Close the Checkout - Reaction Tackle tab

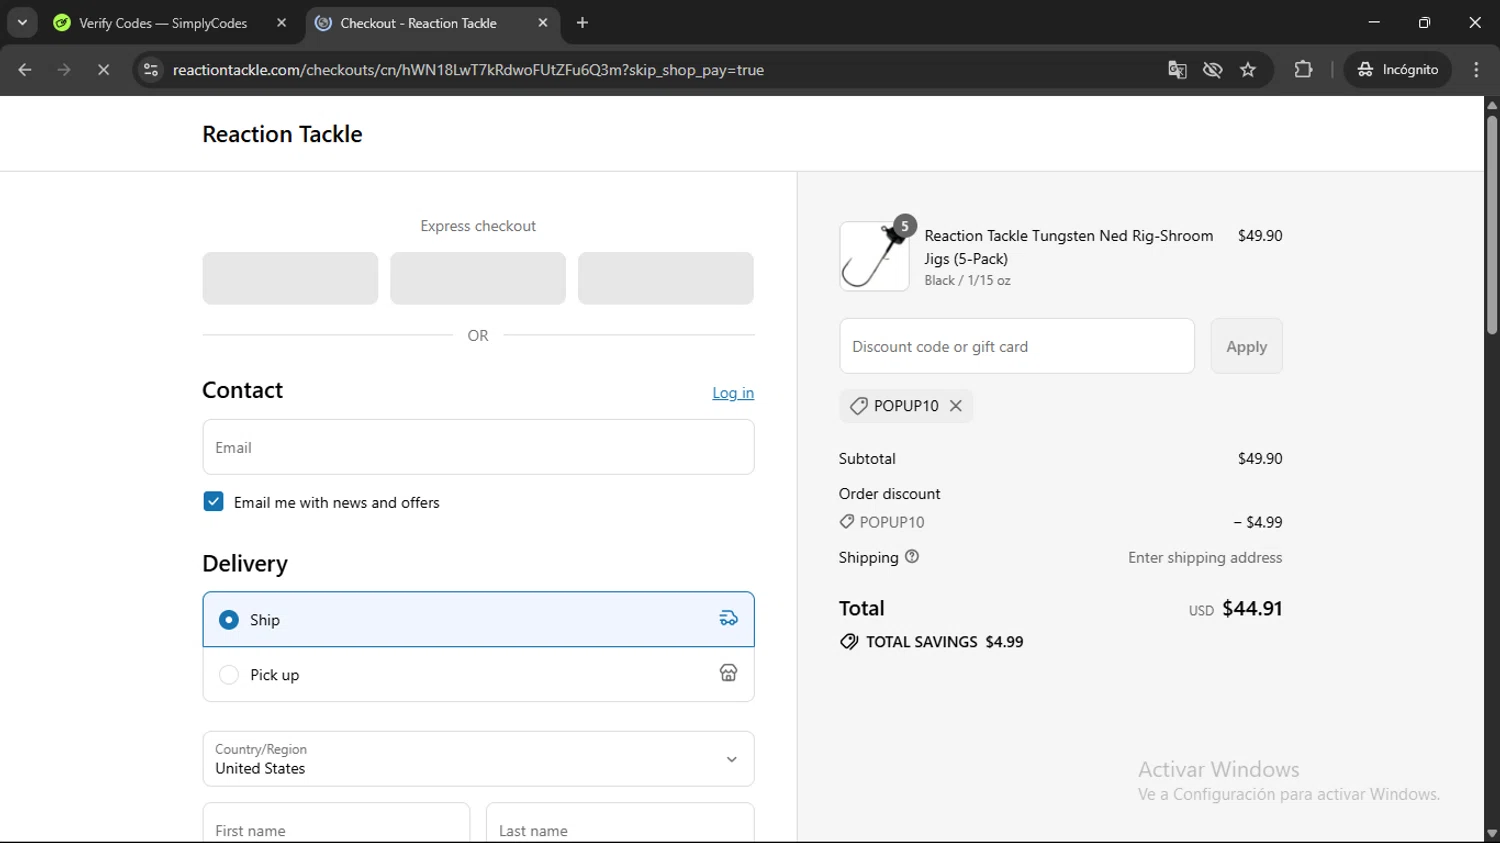[543, 23]
